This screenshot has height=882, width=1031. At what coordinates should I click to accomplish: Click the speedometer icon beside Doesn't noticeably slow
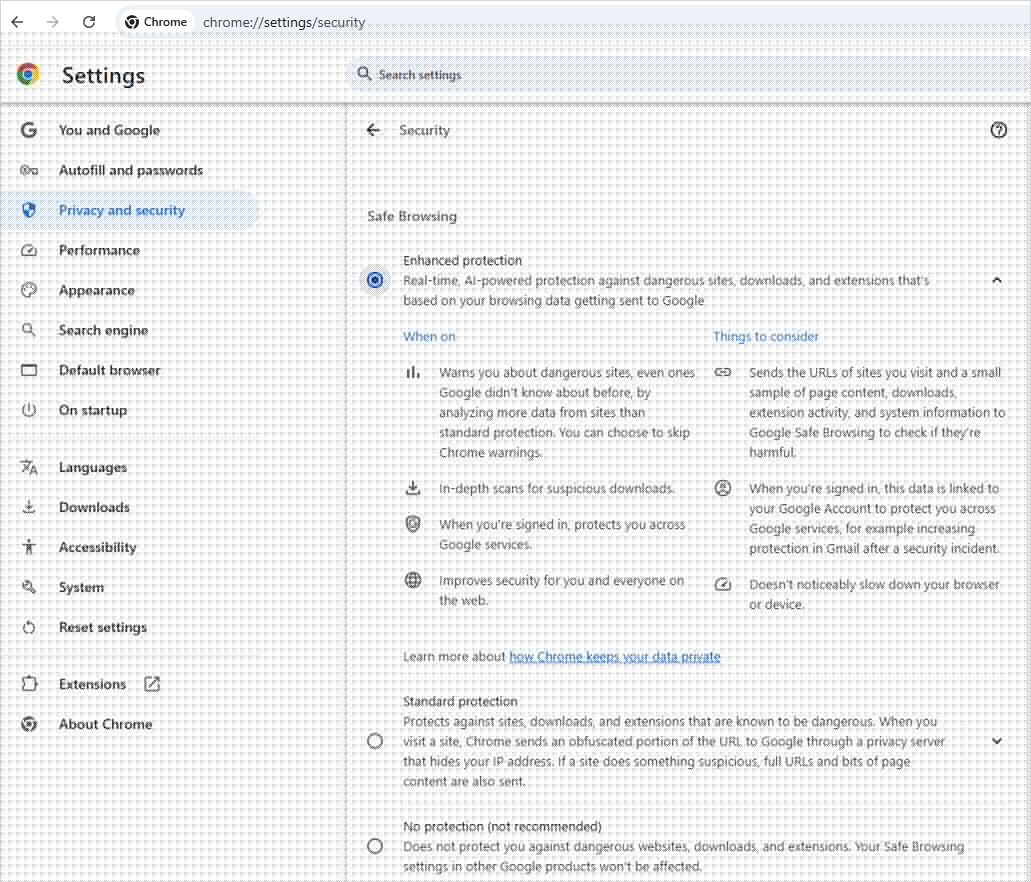pyautogui.click(x=723, y=584)
